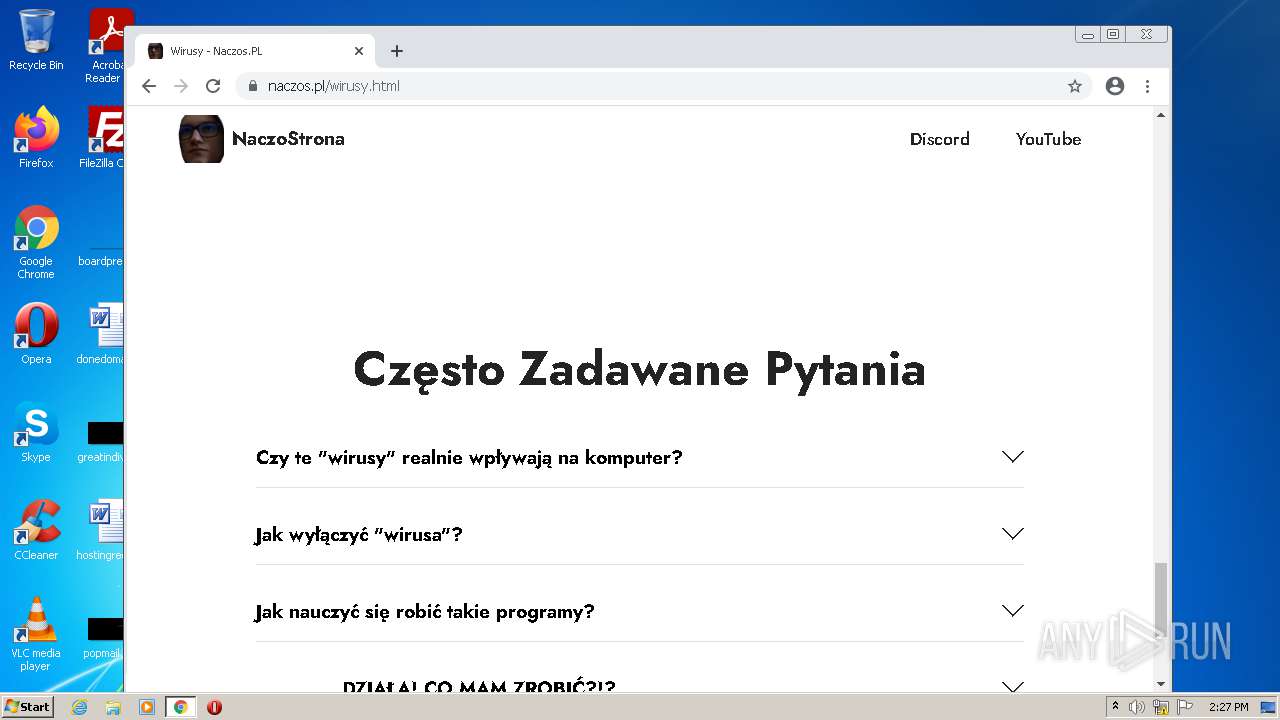Image resolution: width=1280 pixels, height=720 pixels.
Task: Open a new tab with plus button
Action: (397, 51)
